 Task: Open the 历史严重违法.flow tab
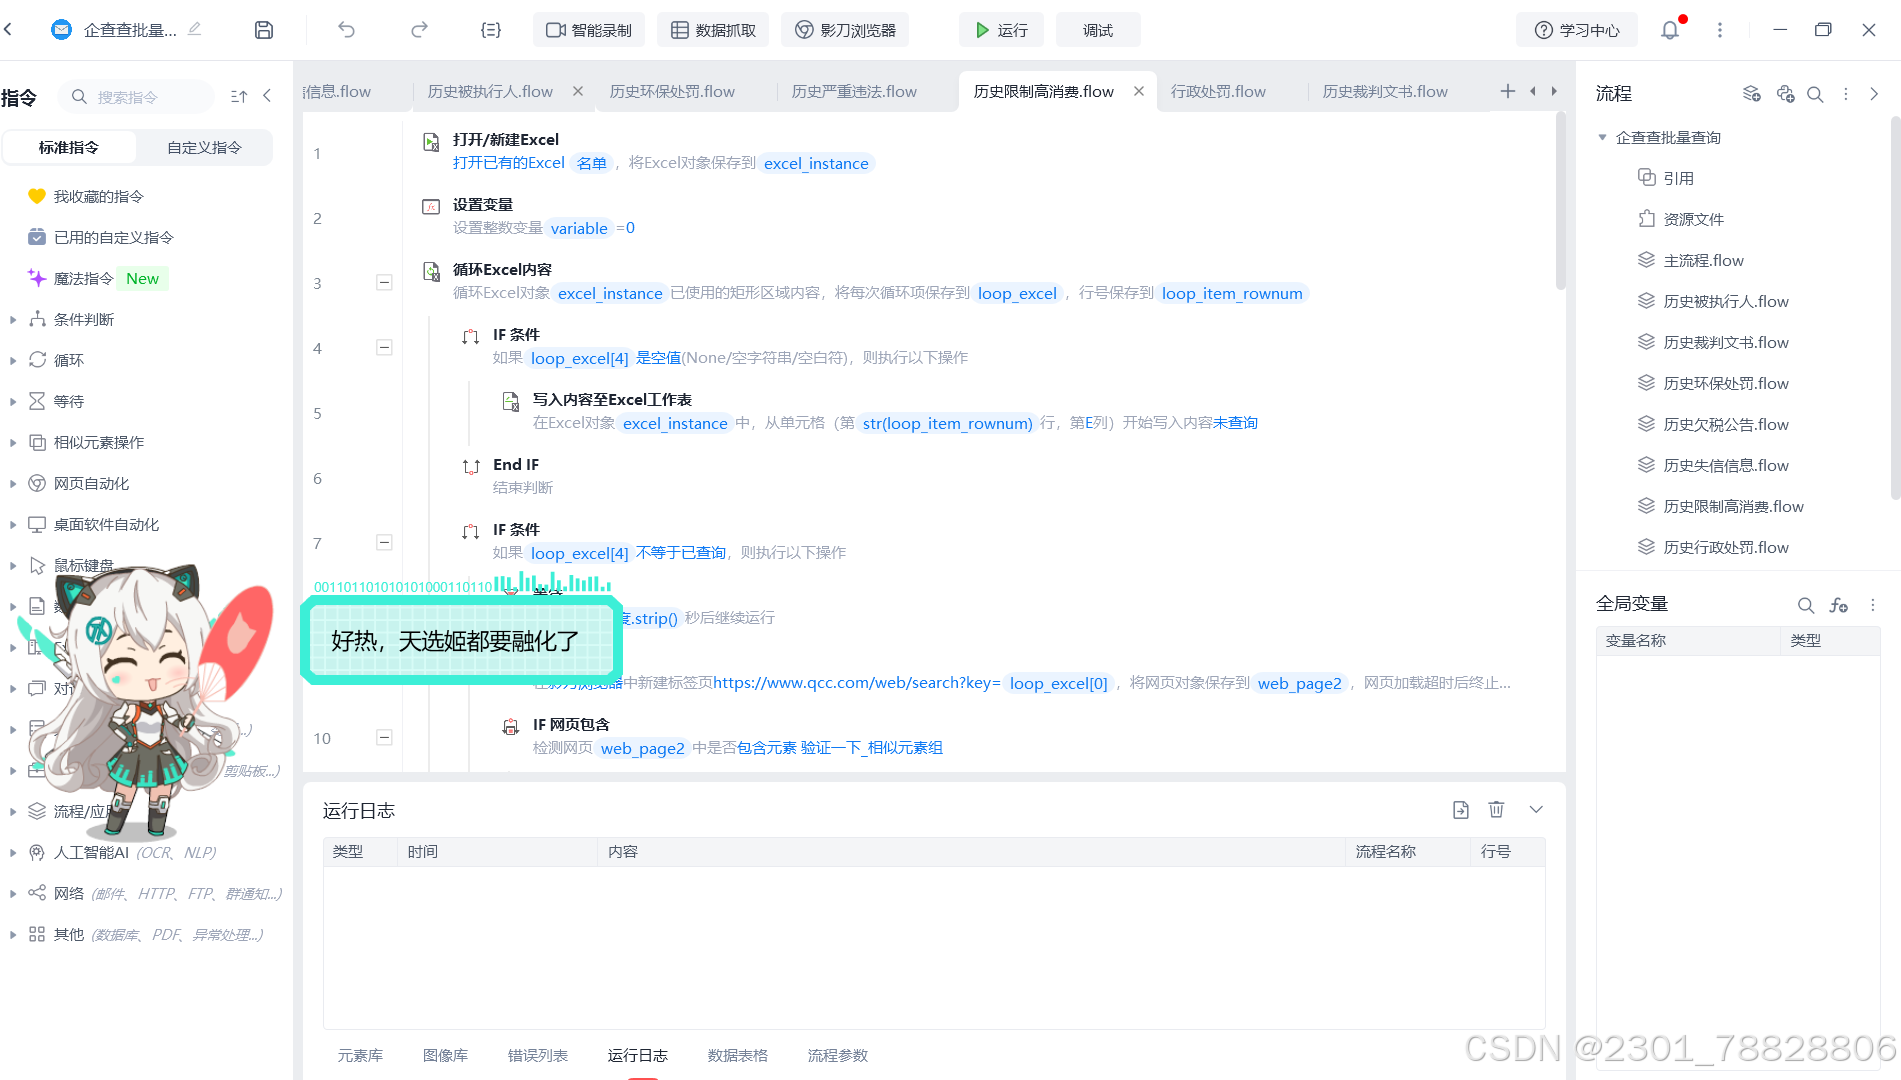pos(854,91)
